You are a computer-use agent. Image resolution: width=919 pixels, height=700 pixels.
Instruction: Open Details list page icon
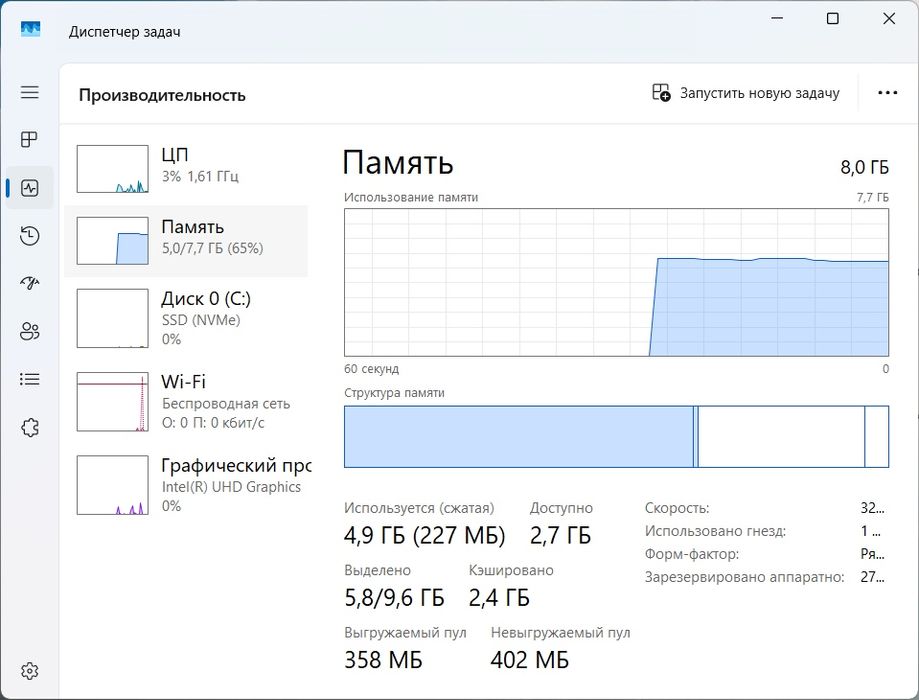[x=29, y=379]
